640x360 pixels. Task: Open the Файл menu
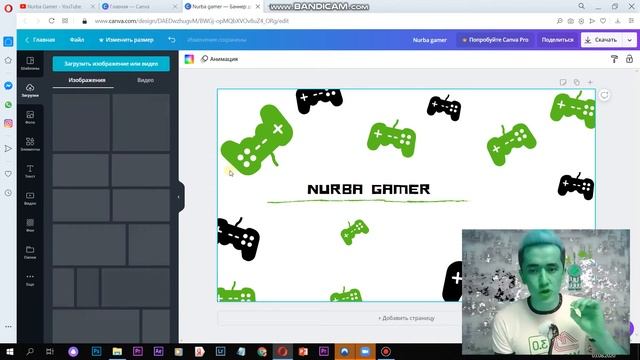coord(77,40)
